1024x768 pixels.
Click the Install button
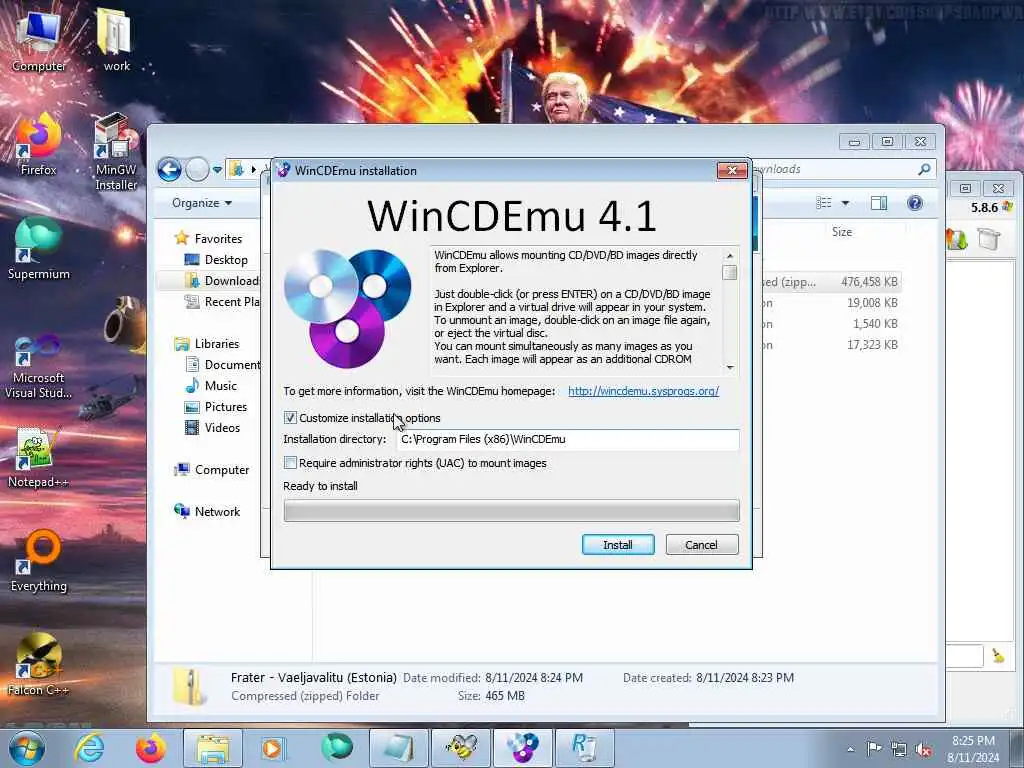[x=618, y=545]
